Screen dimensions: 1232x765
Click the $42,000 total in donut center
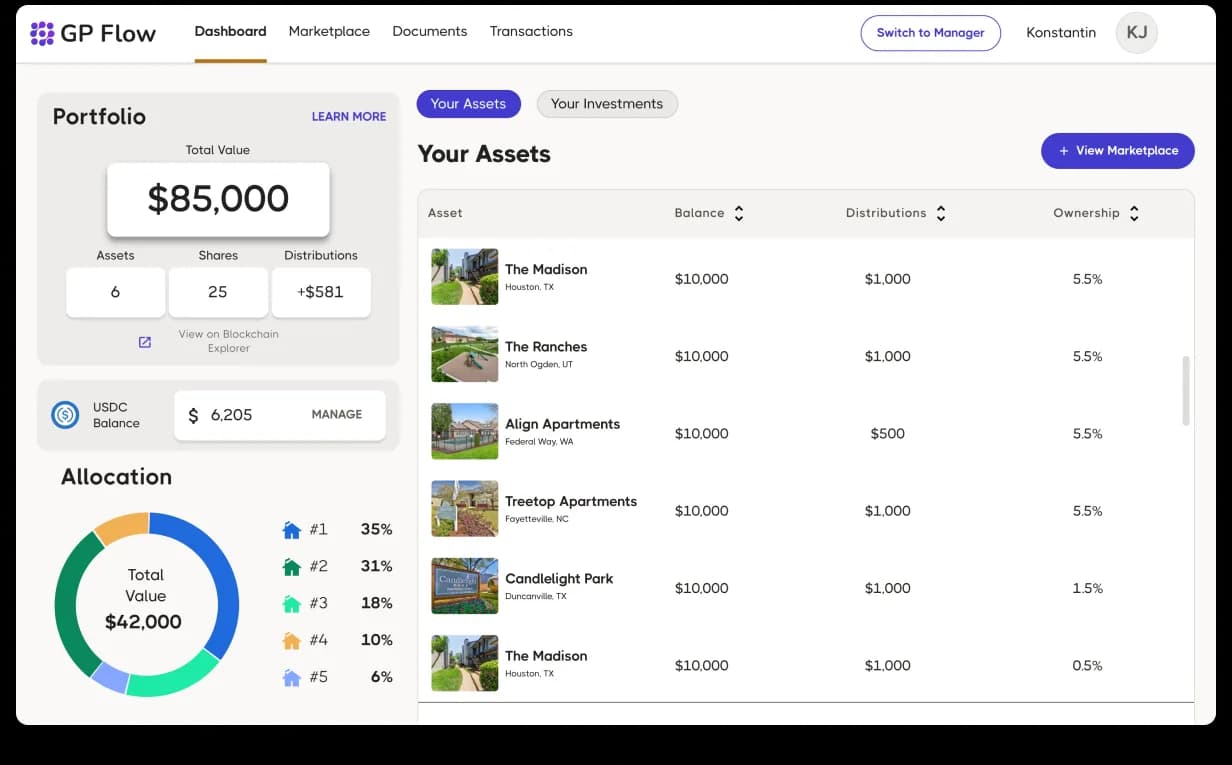(143, 623)
